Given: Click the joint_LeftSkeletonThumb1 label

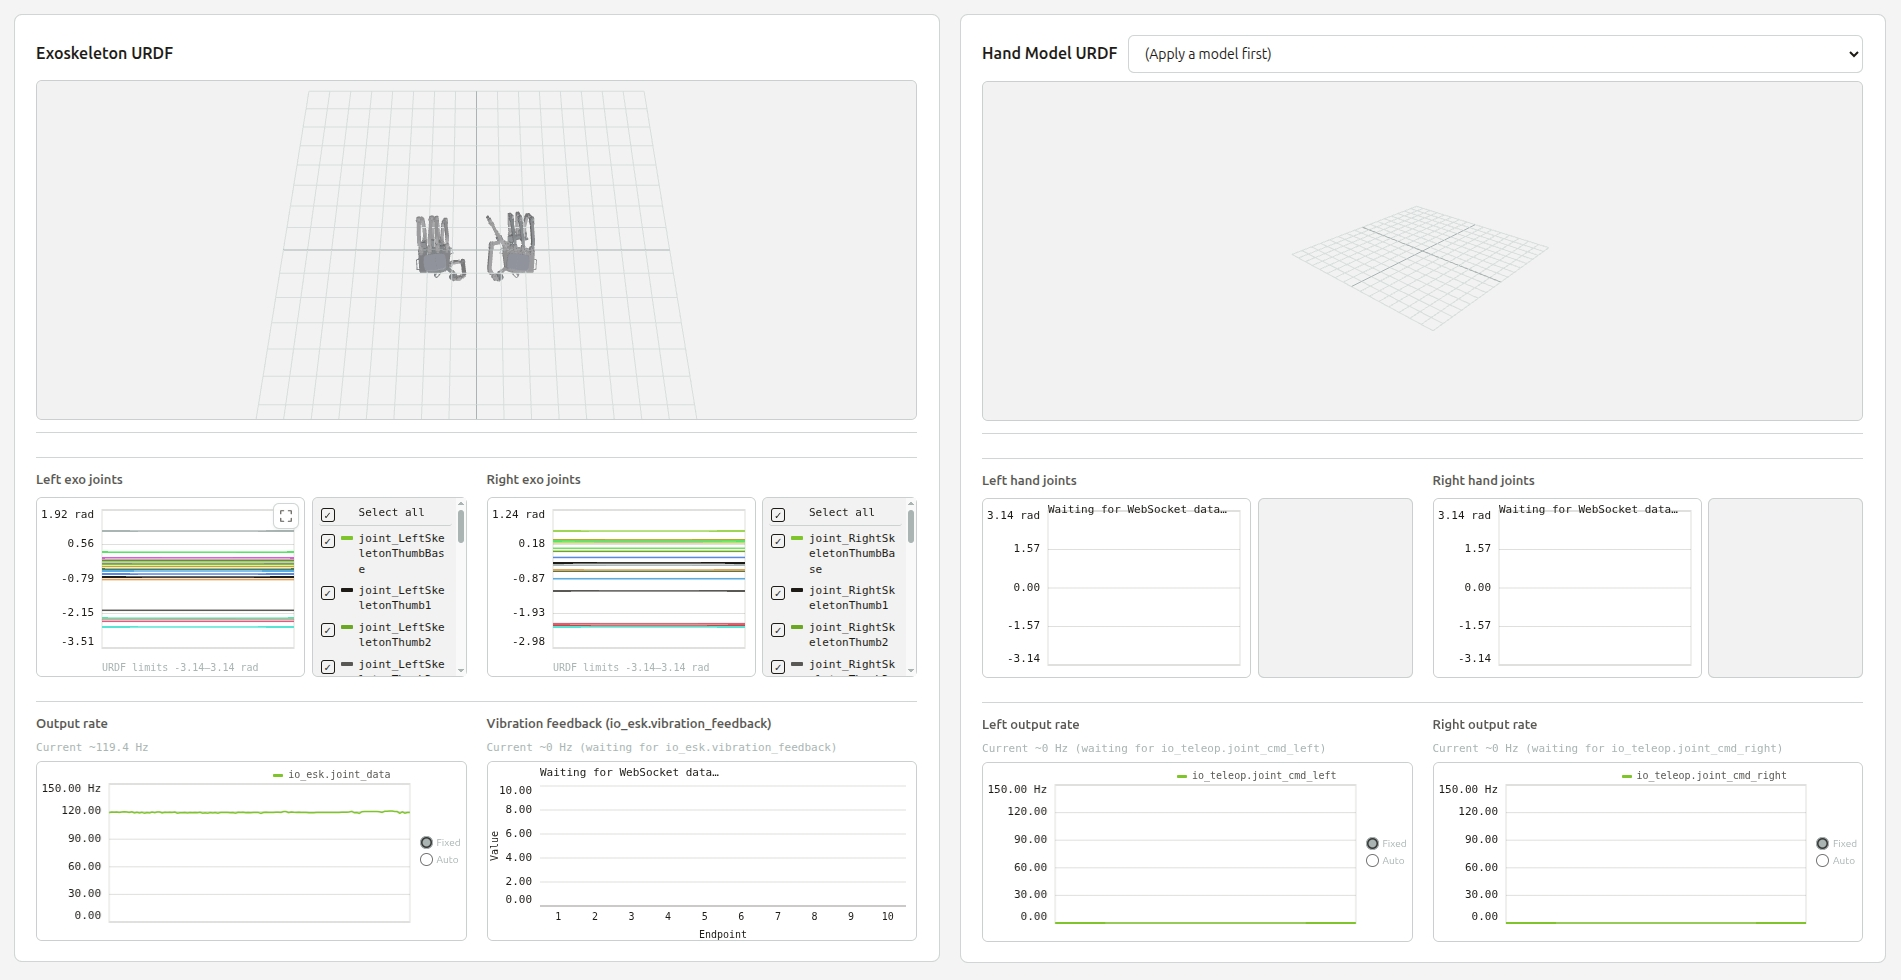Looking at the screenshot, I should coord(402,598).
